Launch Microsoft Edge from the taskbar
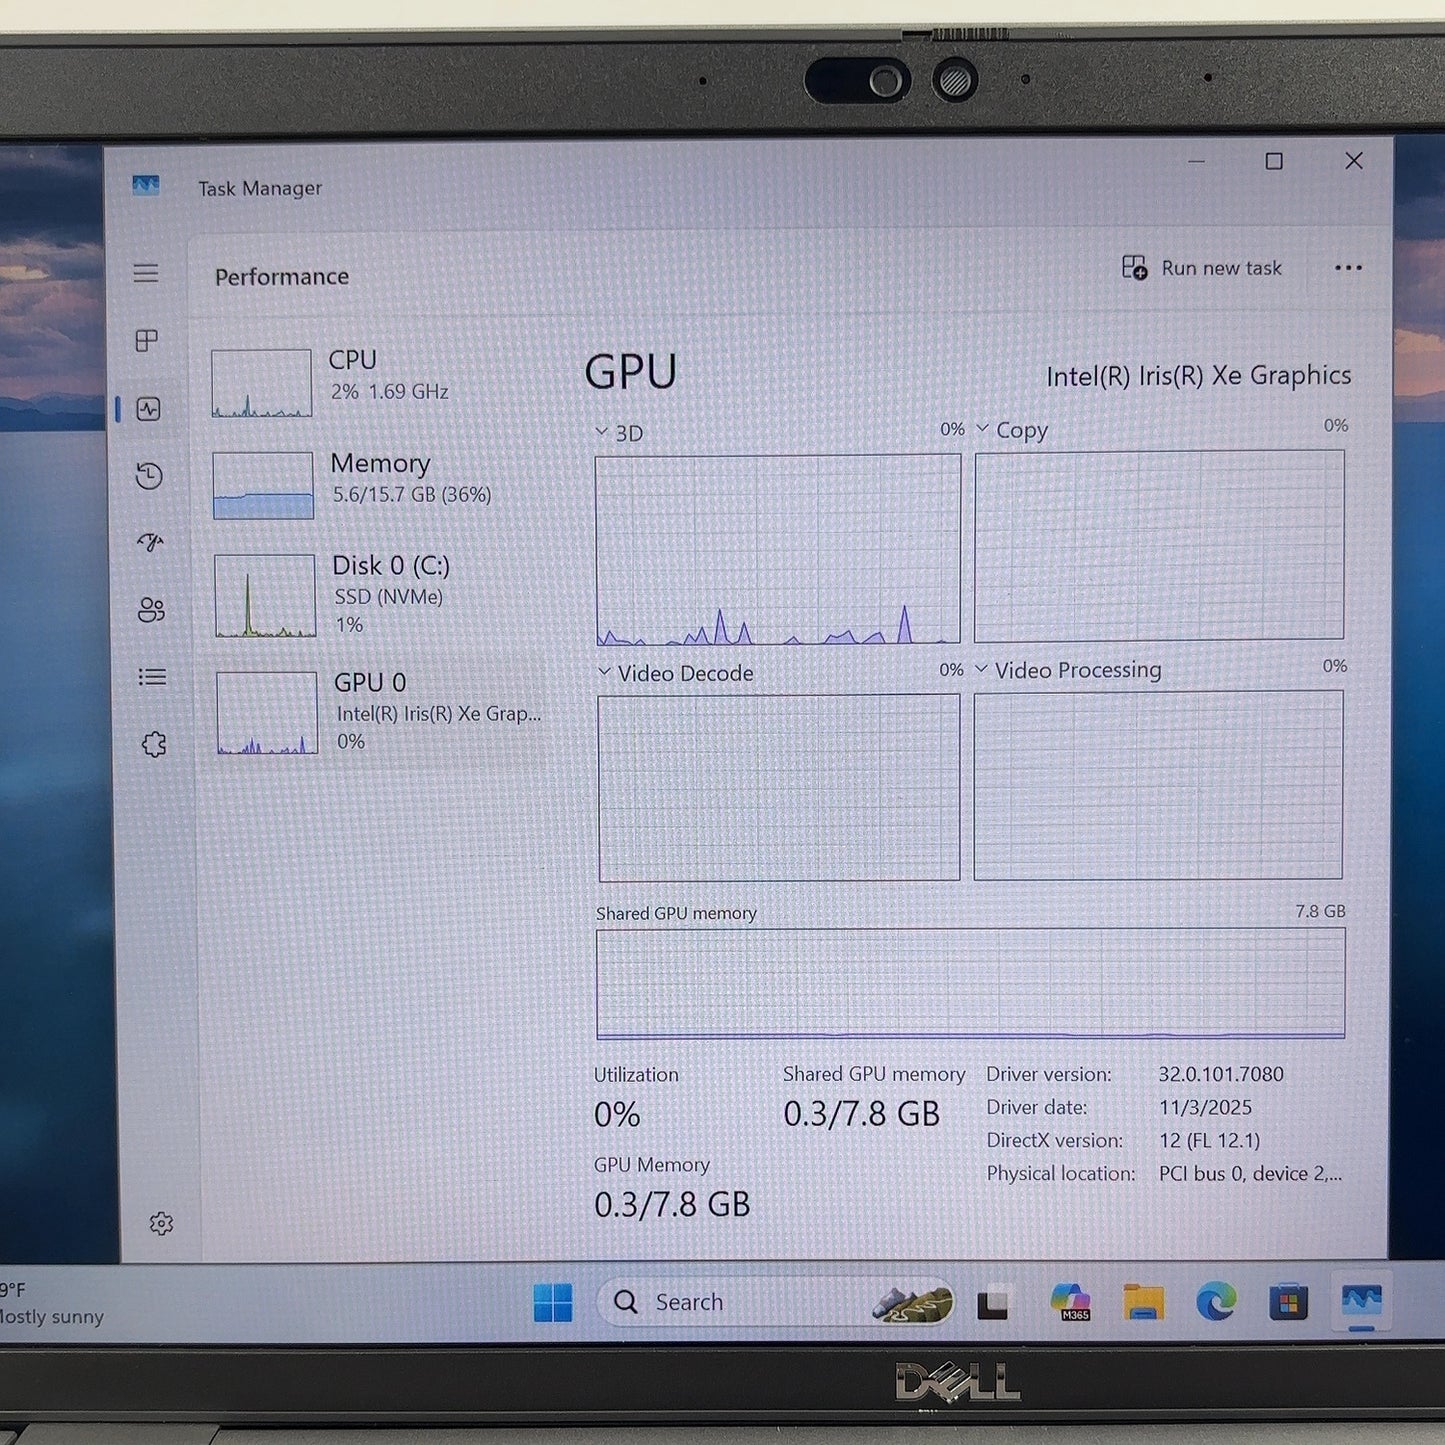 (1216, 1302)
